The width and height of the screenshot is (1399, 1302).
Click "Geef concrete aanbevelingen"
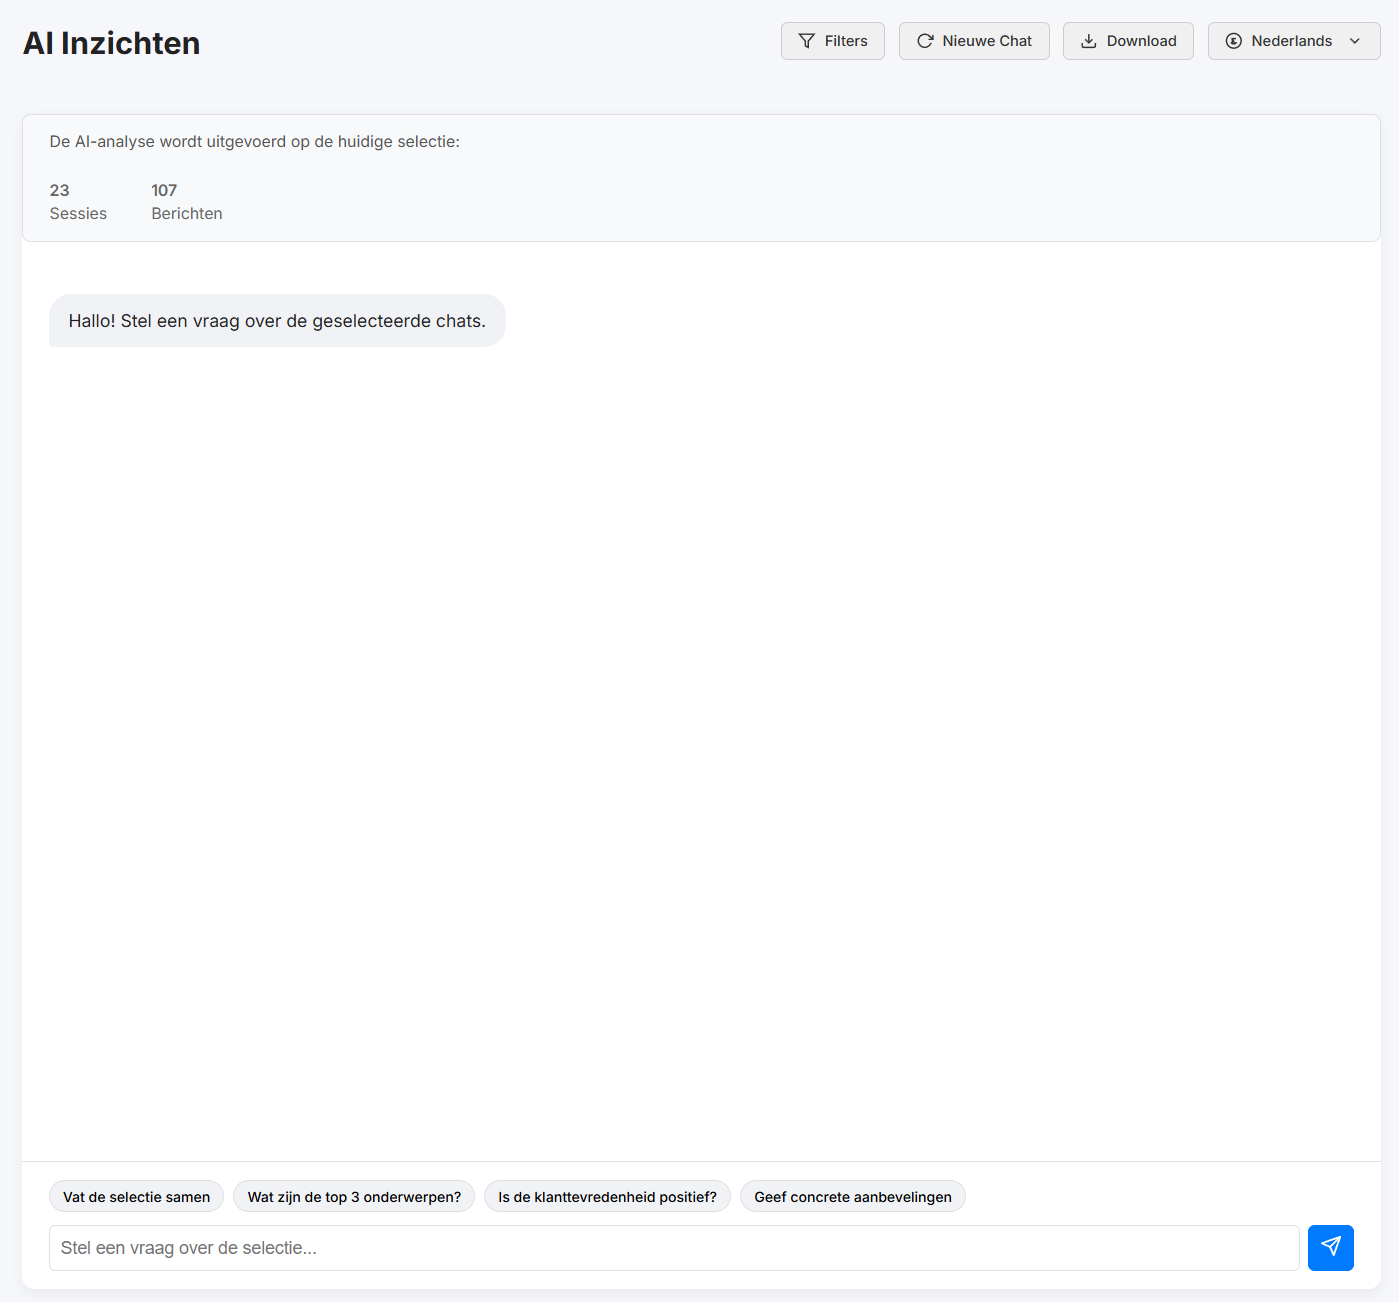[852, 1196]
